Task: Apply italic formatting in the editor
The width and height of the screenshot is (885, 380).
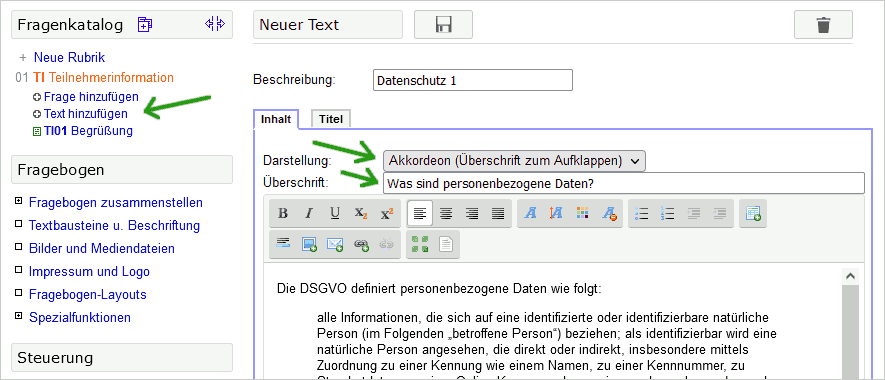Action: coord(309,213)
